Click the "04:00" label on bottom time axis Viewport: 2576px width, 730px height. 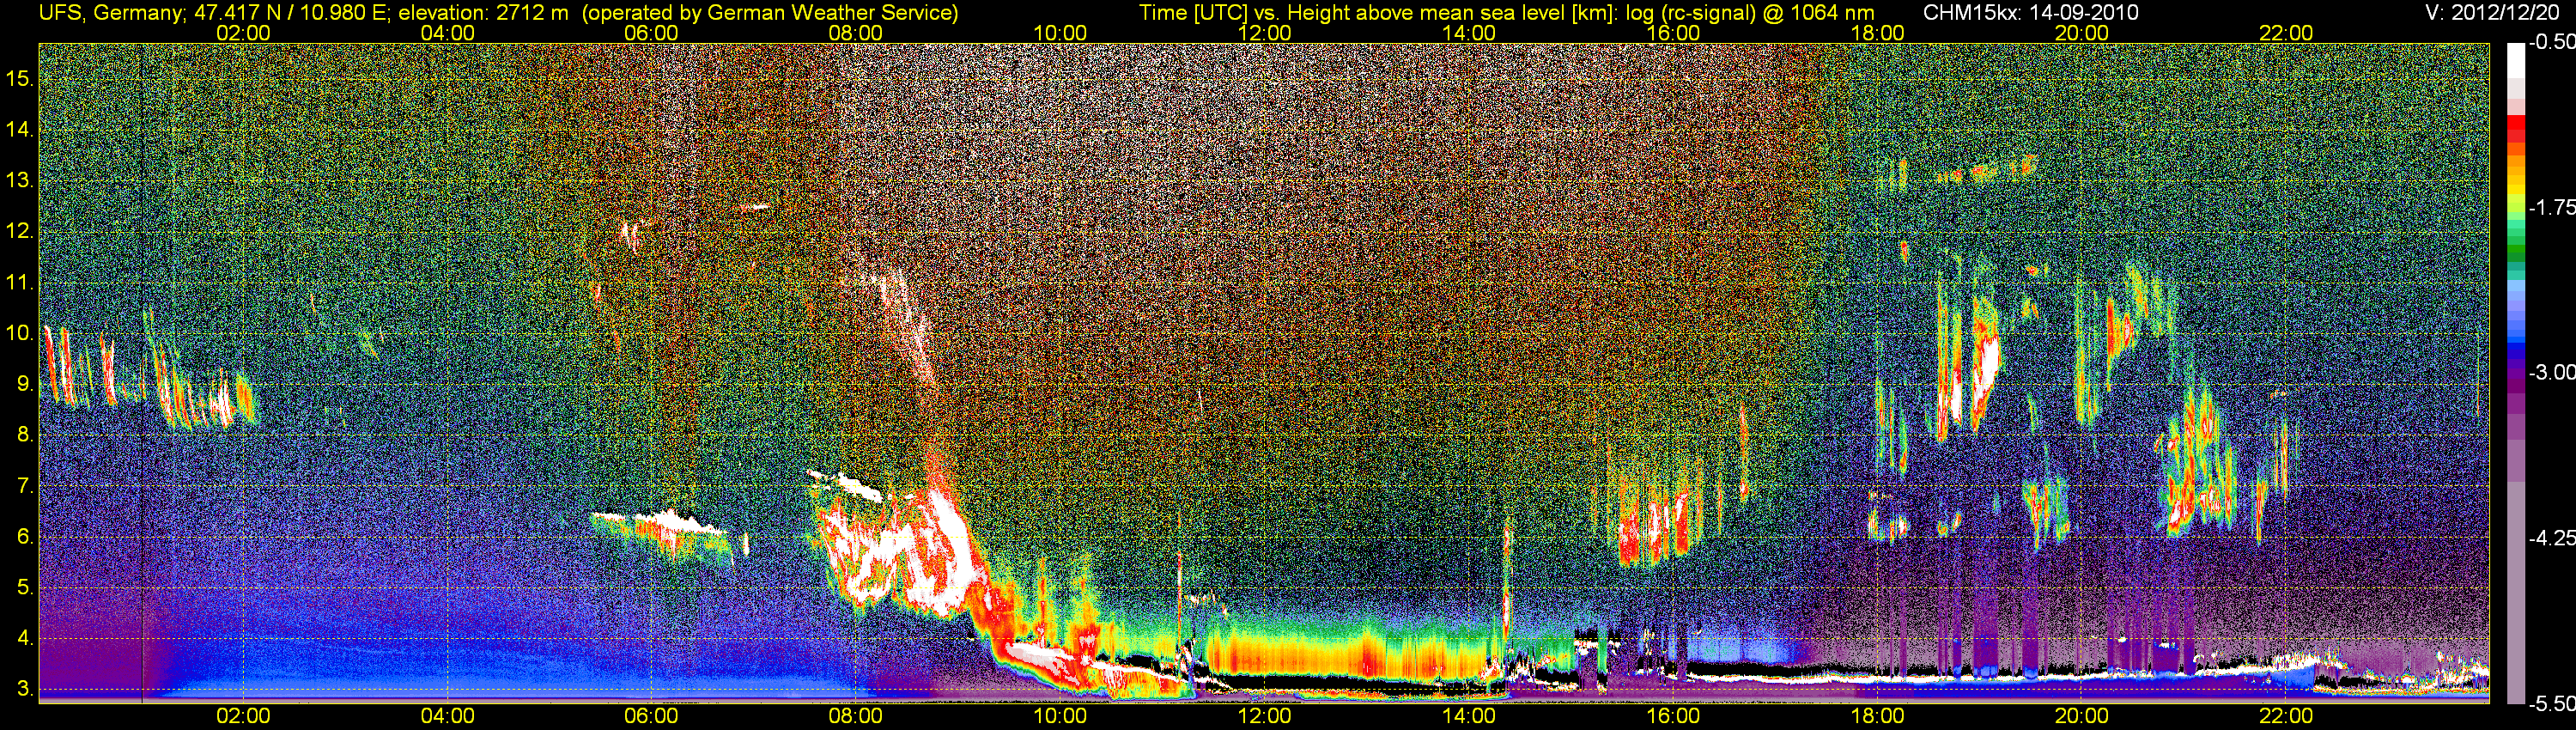coord(447,716)
